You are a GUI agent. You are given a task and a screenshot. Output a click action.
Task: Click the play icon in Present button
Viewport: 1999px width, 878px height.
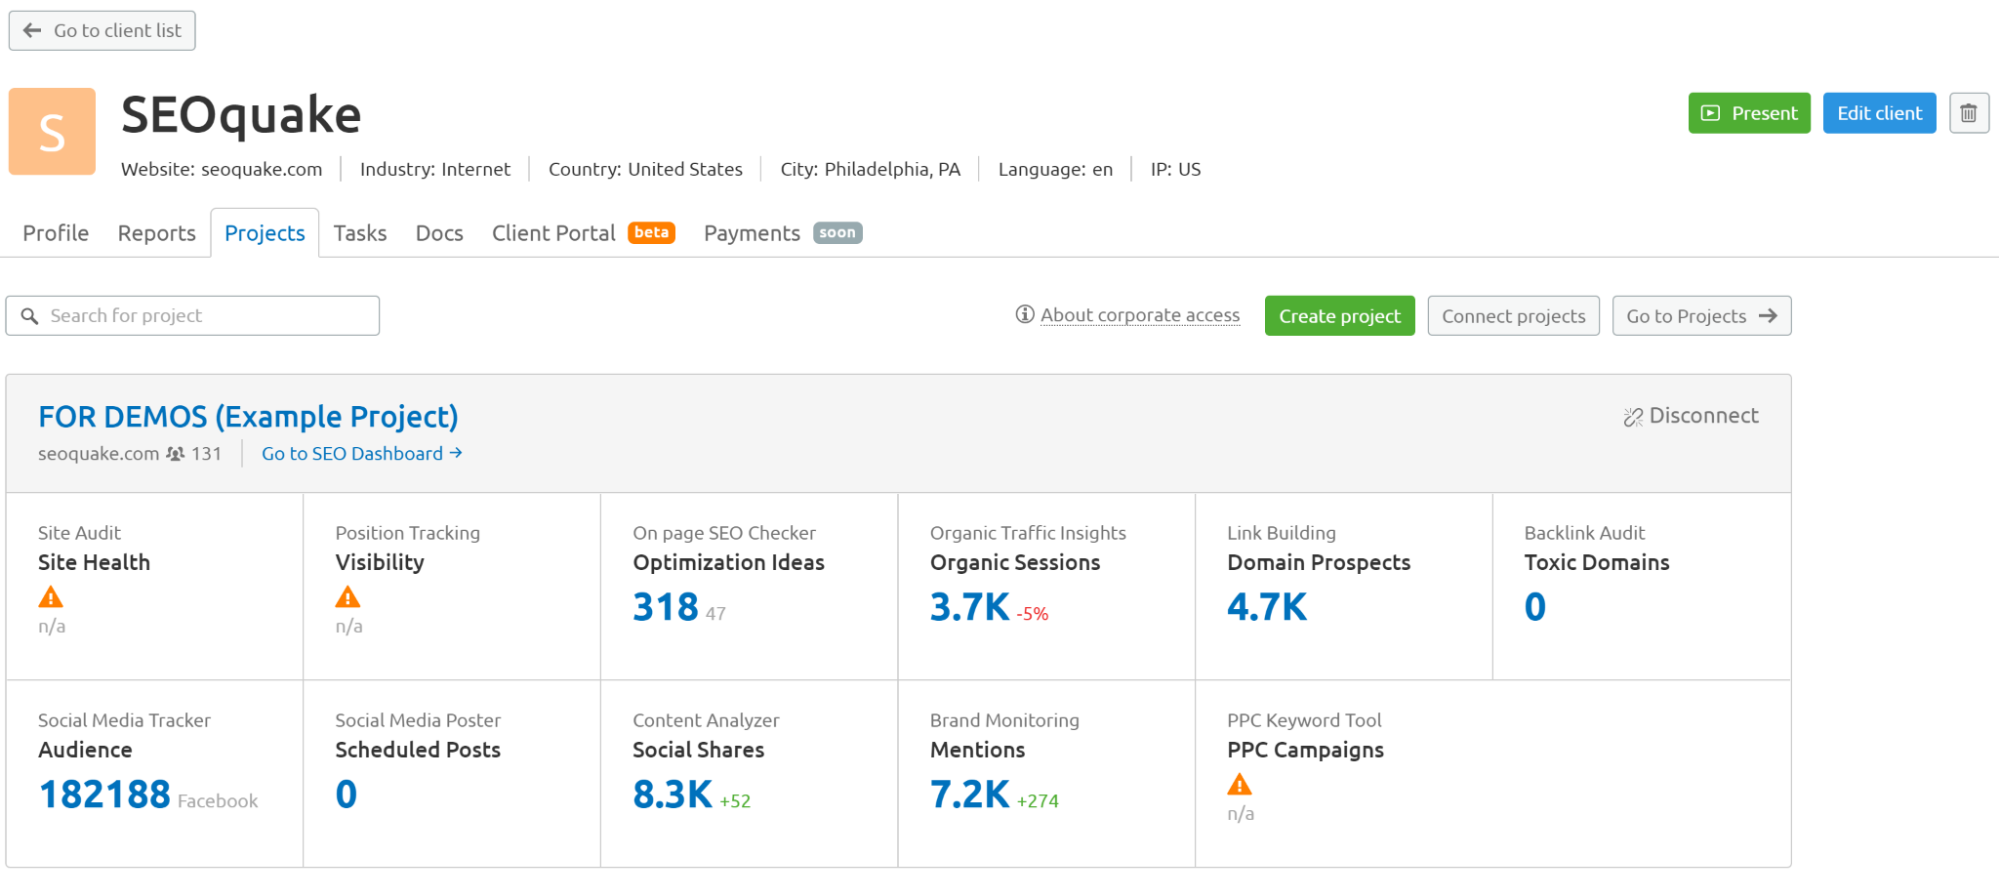(x=1711, y=113)
